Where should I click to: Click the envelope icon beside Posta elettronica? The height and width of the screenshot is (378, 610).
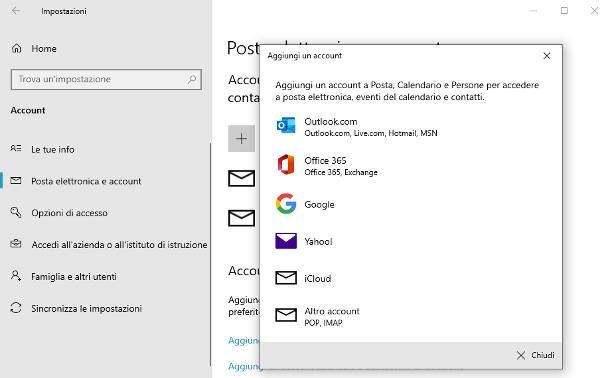pos(16,180)
